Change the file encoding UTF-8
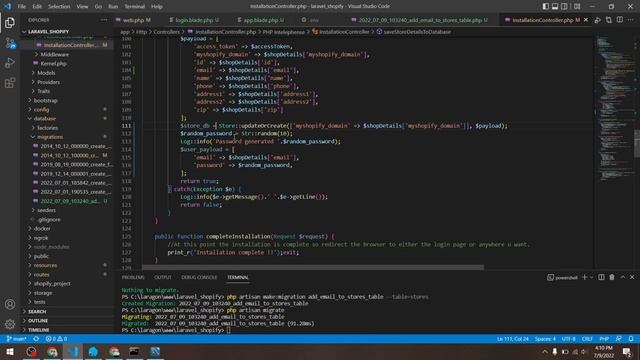 click(x=569, y=339)
